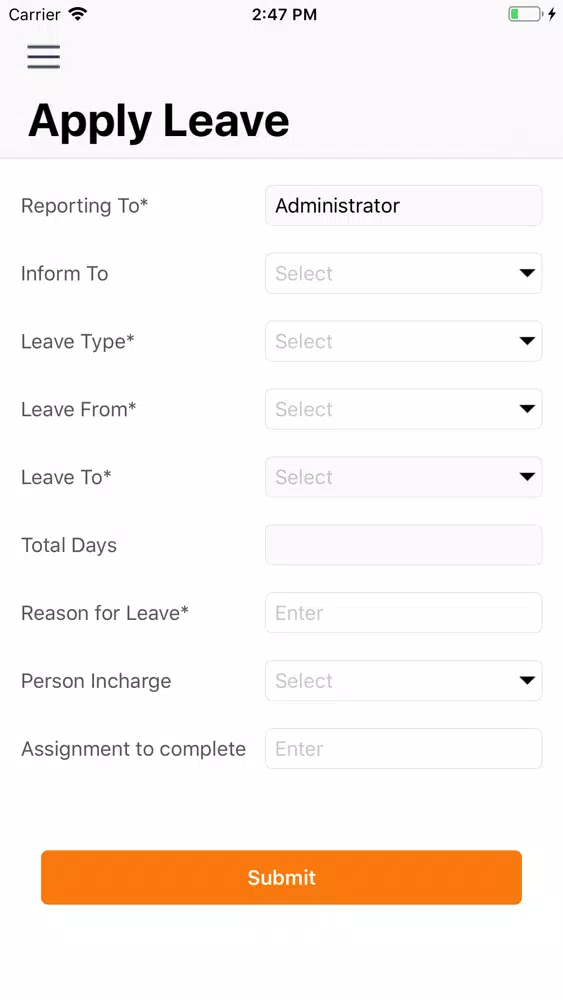The image size is (563, 1000).
Task: Click Leave To dropdown arrow
Action: [527, 477]
